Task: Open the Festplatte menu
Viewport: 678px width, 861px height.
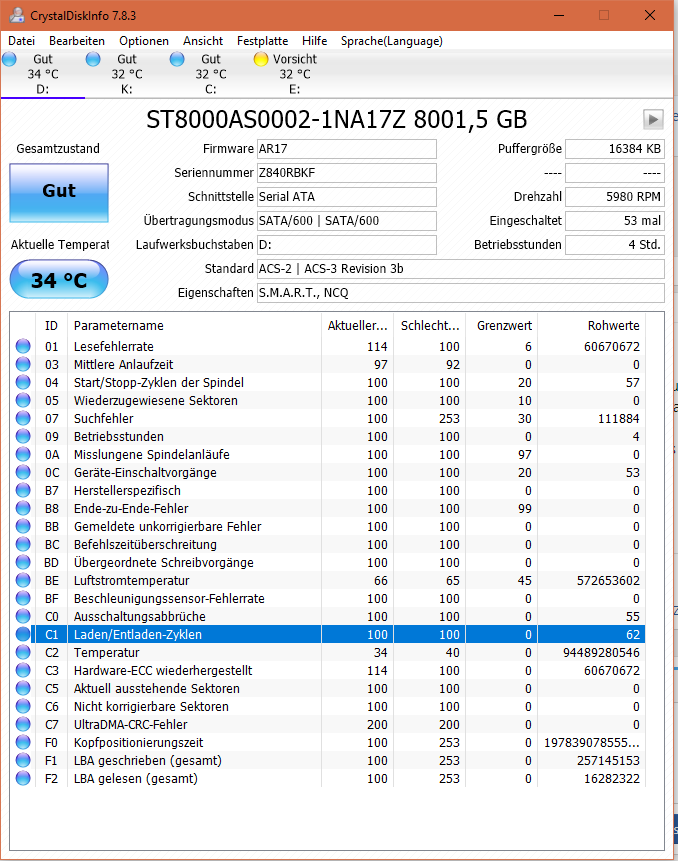Action: [x=262, y=41]
